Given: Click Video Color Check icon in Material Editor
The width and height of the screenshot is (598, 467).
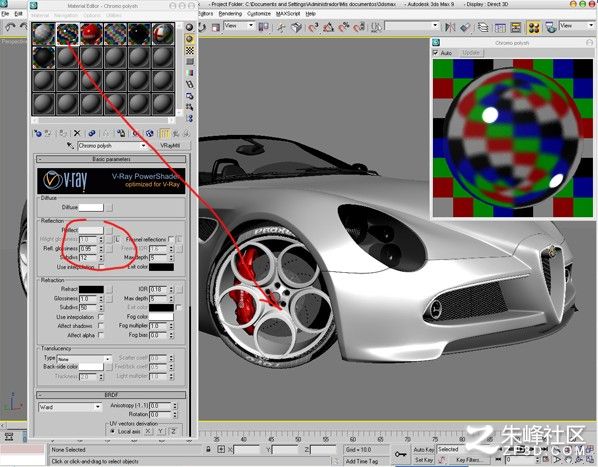Looking at the screenshot, I should click(190, 73).
